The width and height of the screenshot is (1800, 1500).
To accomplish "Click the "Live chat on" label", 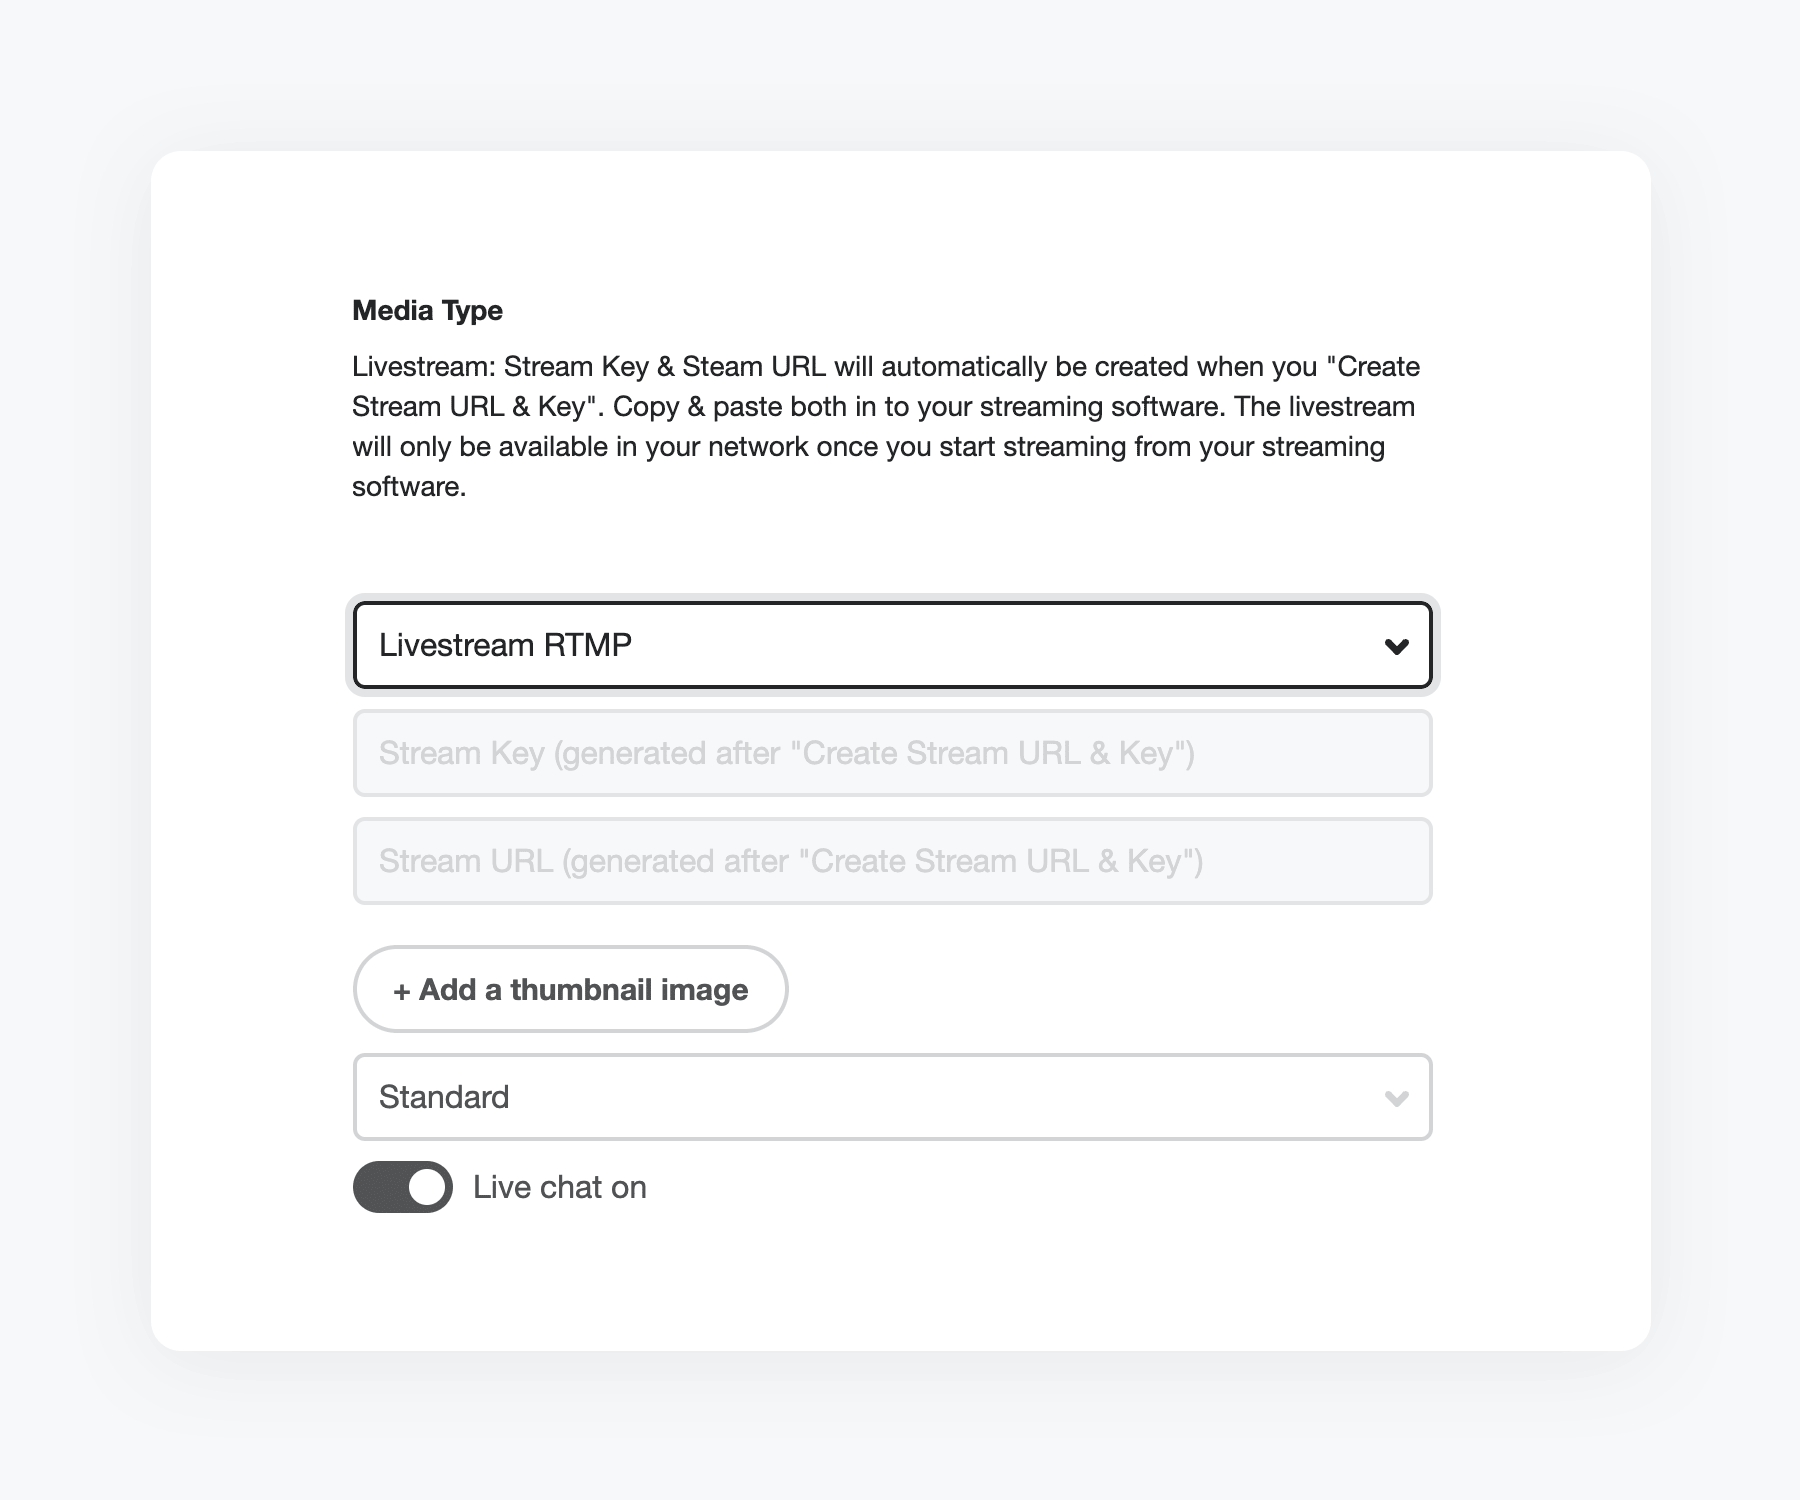I will click(x=559, y=1187).
